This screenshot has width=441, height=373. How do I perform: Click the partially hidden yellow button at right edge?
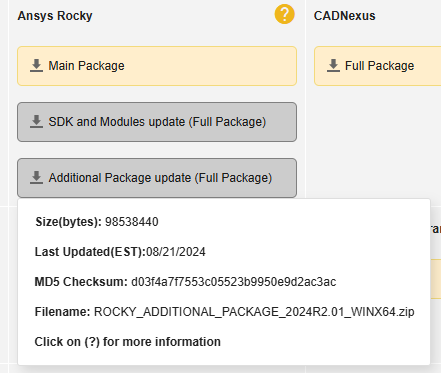pos(436,279)
